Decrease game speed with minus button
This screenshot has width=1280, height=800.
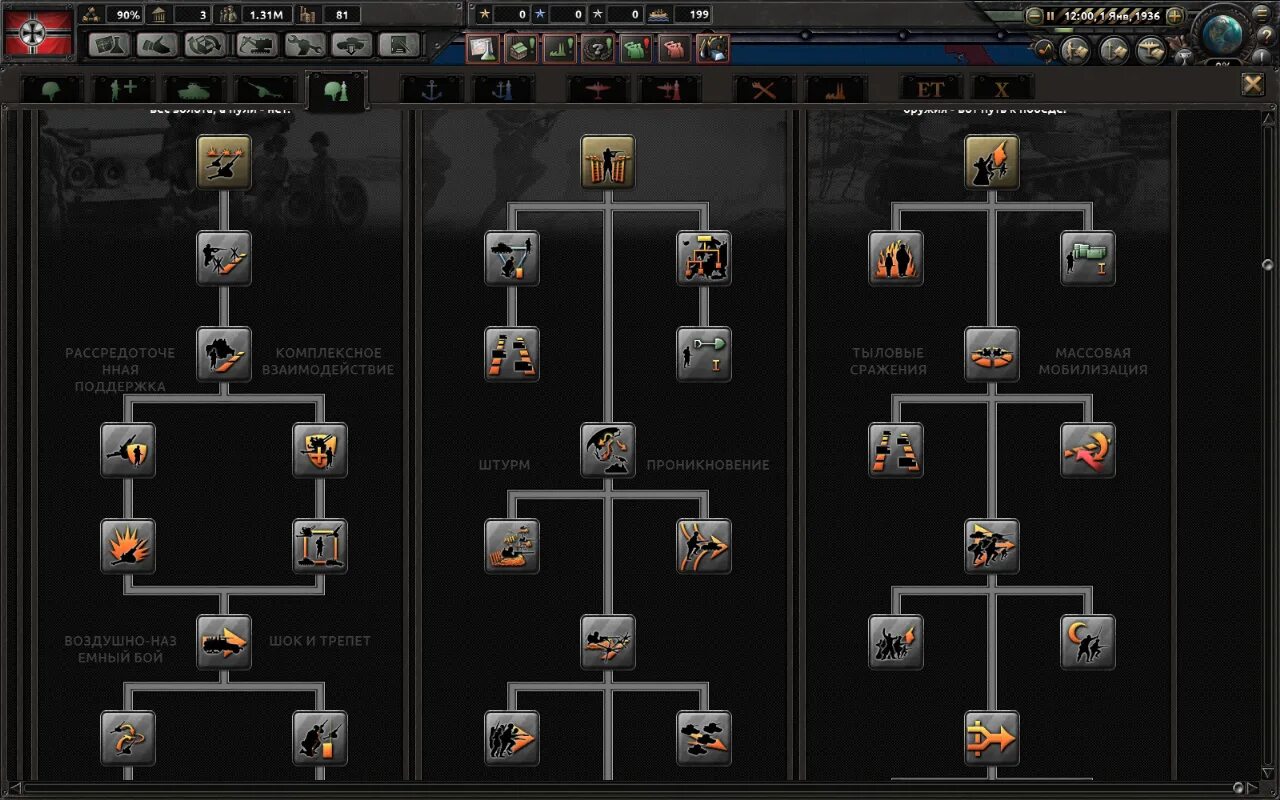coord(1033,16)
